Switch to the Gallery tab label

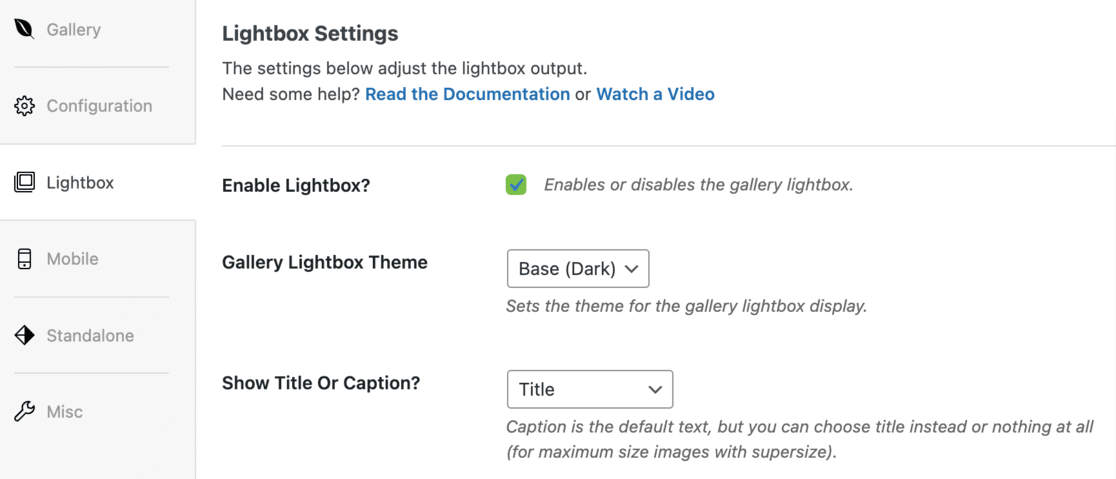coord(73,30)
